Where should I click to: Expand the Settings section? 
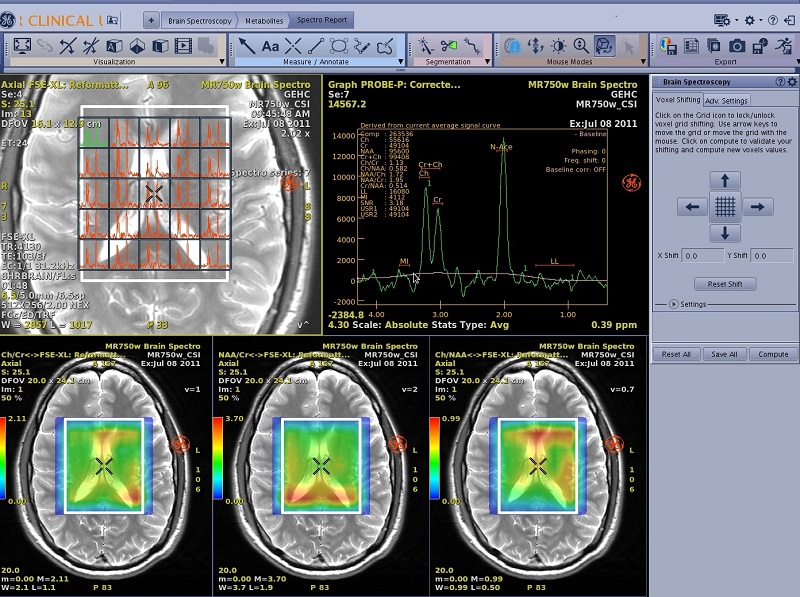(673, 304)
